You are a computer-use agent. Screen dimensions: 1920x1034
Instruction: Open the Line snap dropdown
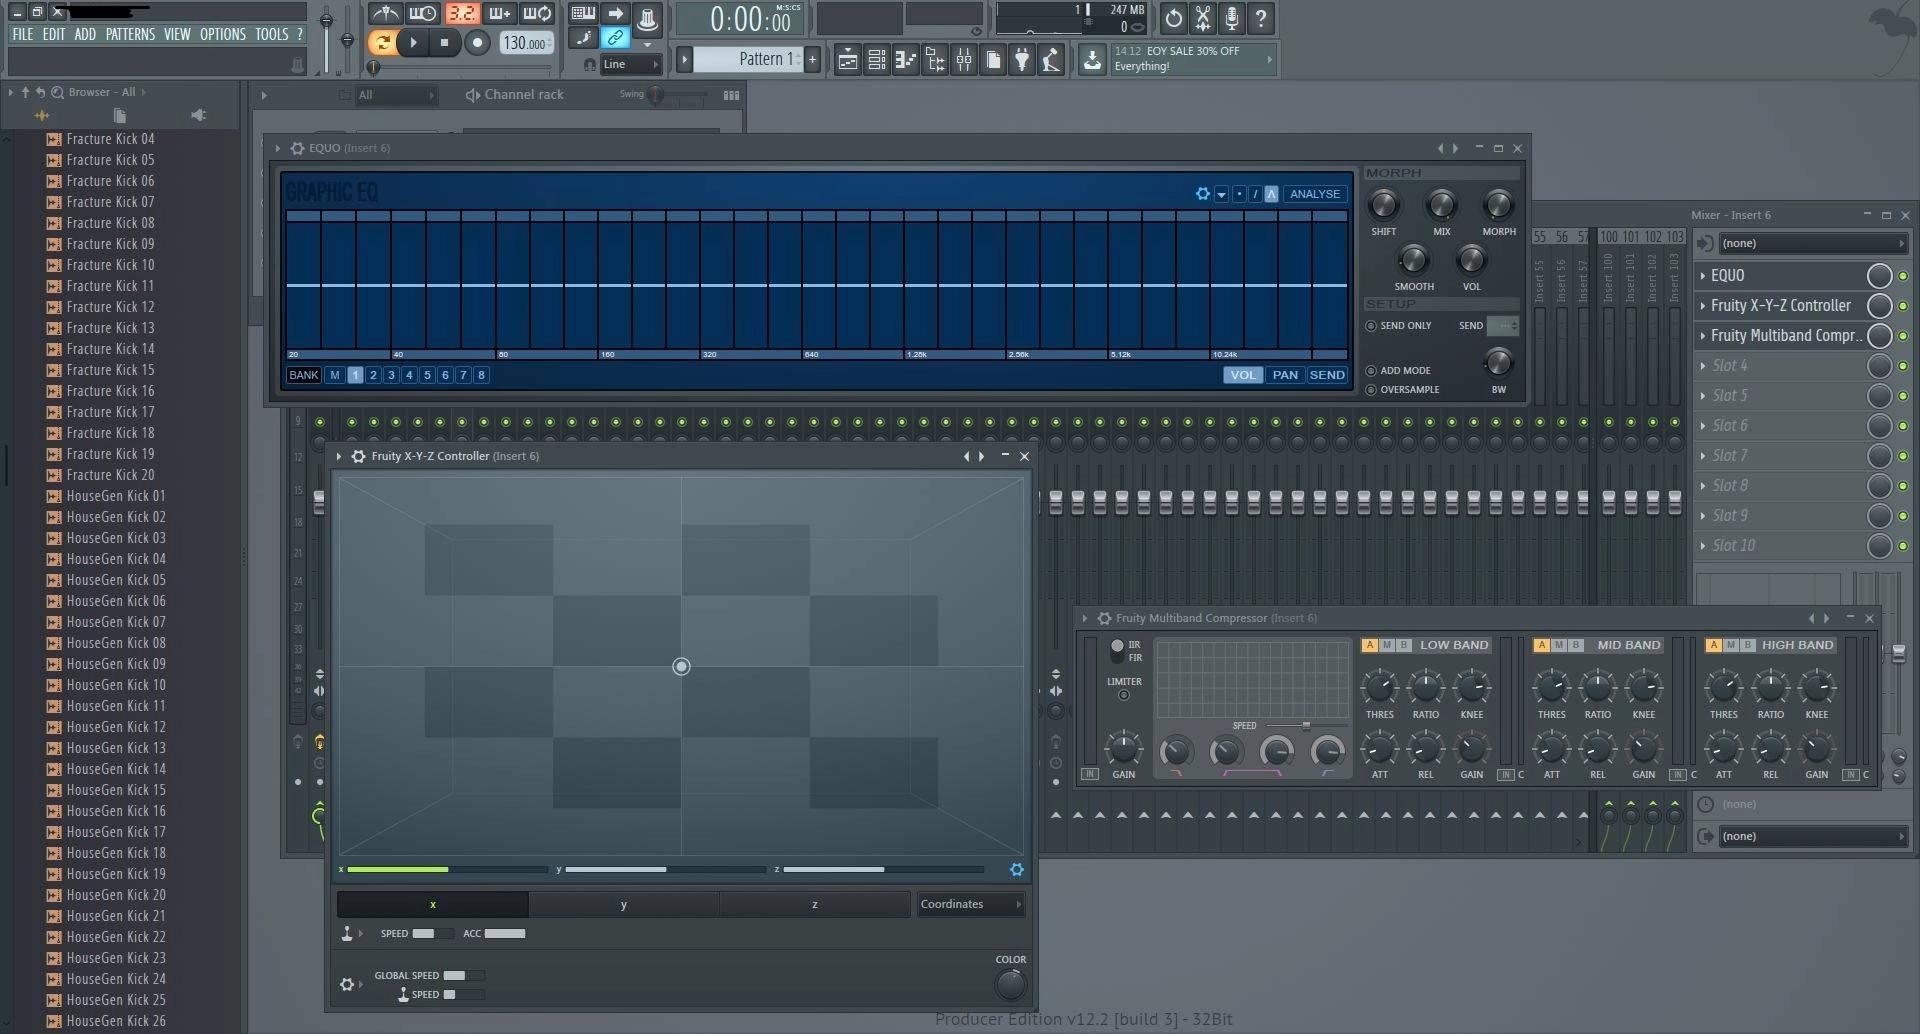[630, 64]
